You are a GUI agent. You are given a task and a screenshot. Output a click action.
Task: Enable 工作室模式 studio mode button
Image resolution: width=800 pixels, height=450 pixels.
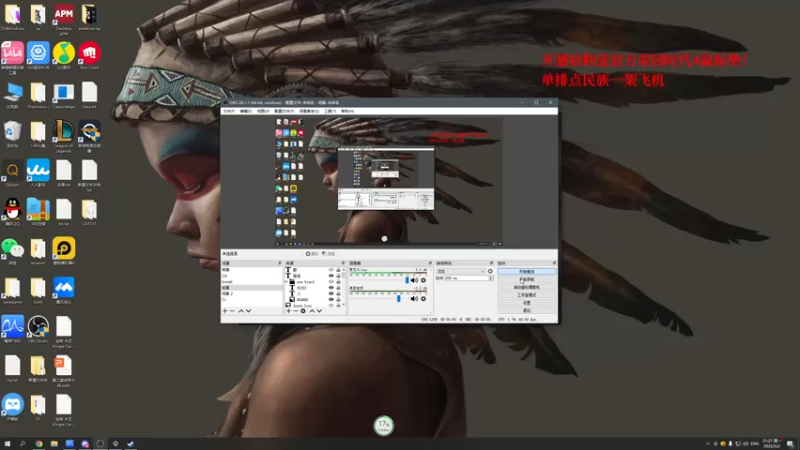(527, 295)
